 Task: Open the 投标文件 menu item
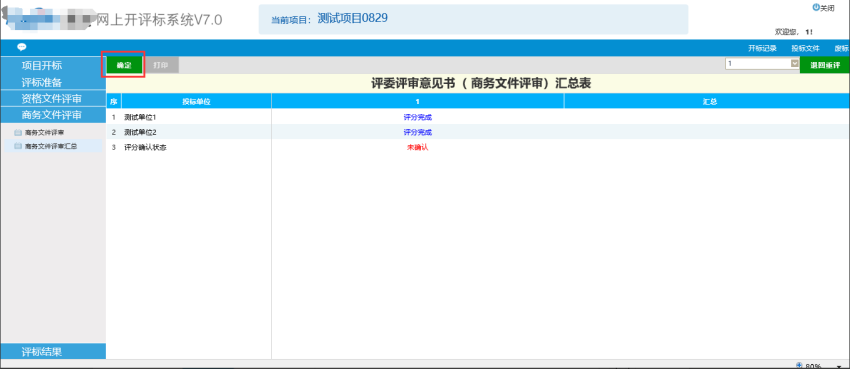(x=805, y=48)
